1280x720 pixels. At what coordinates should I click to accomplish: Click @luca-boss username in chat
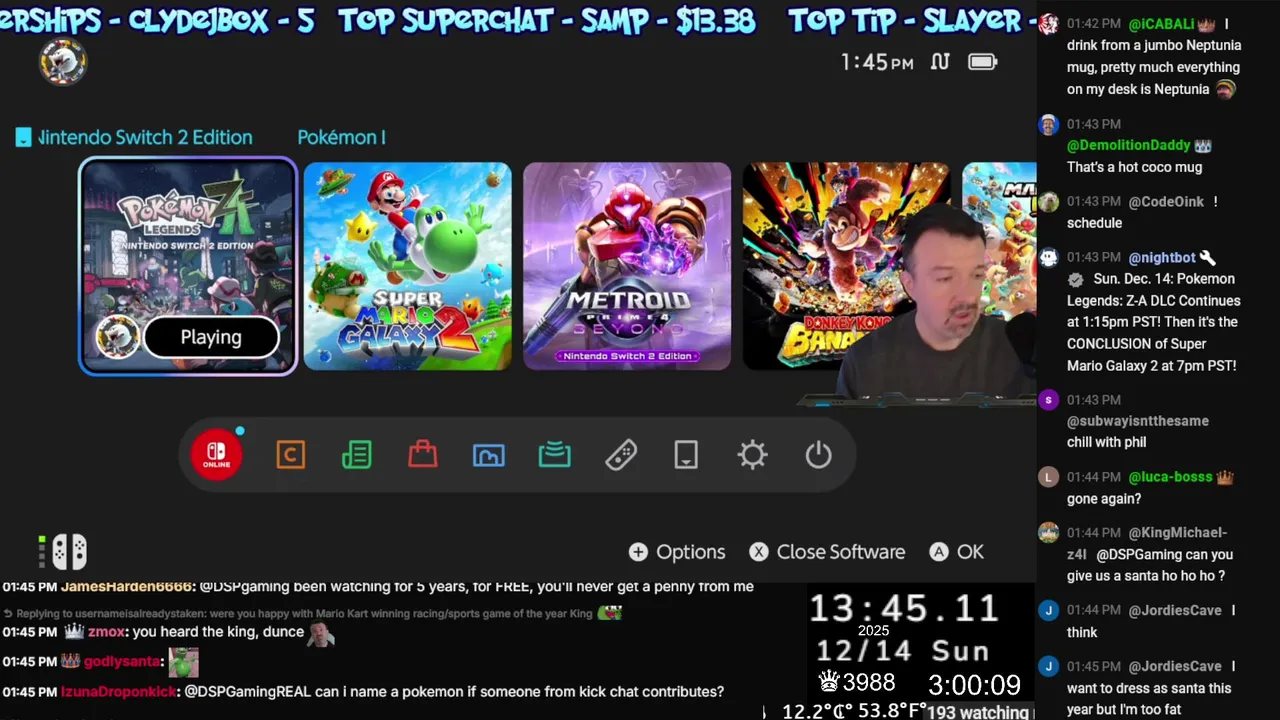click(x=1170, y=477)
